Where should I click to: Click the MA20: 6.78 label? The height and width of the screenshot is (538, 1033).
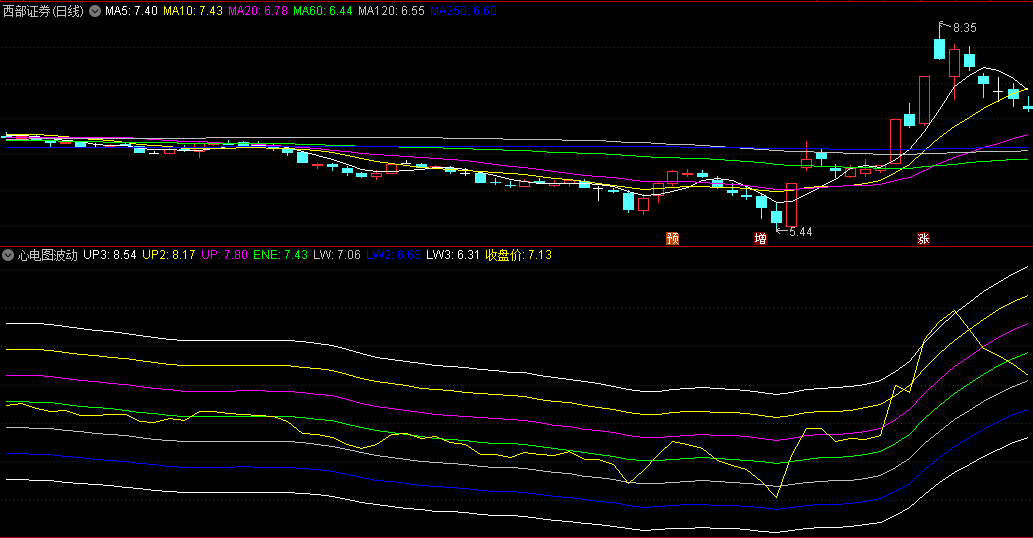(x=258, y=11)
